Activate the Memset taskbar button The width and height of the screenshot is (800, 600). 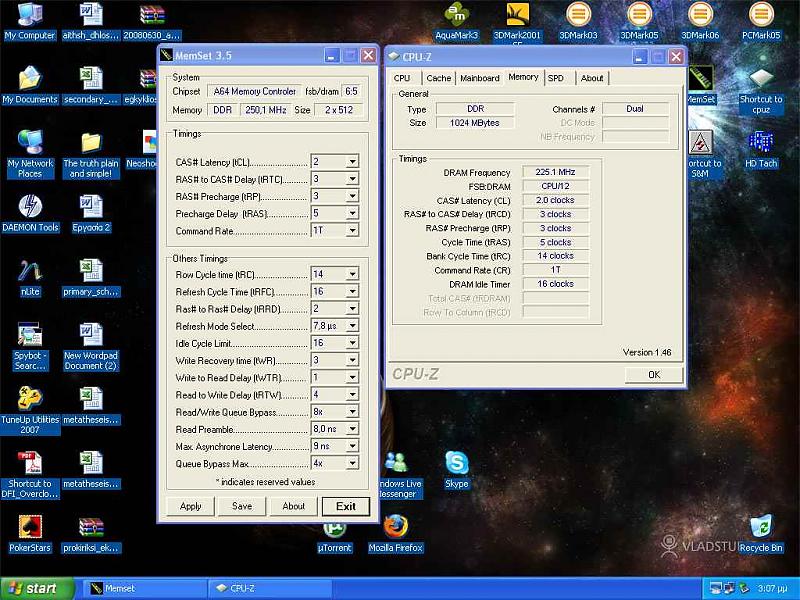click(x=145, y=589)
